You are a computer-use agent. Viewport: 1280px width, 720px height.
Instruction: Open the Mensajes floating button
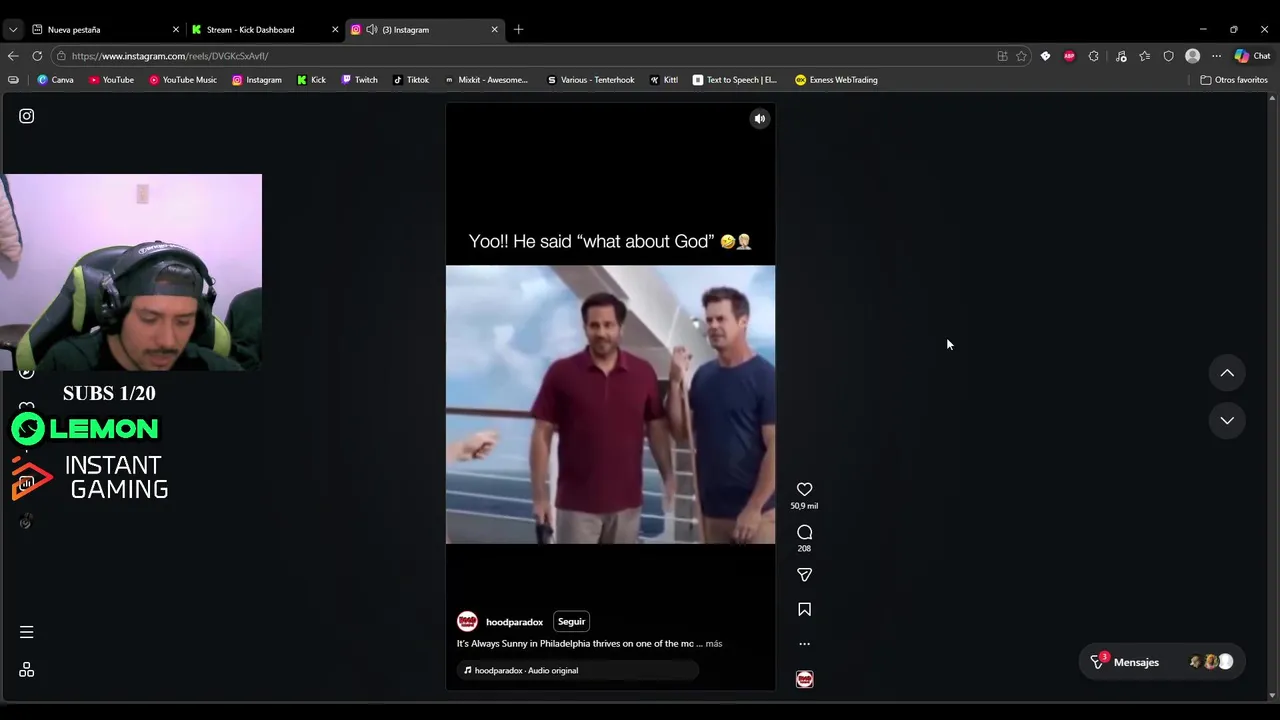click(x=1162, y=662)
